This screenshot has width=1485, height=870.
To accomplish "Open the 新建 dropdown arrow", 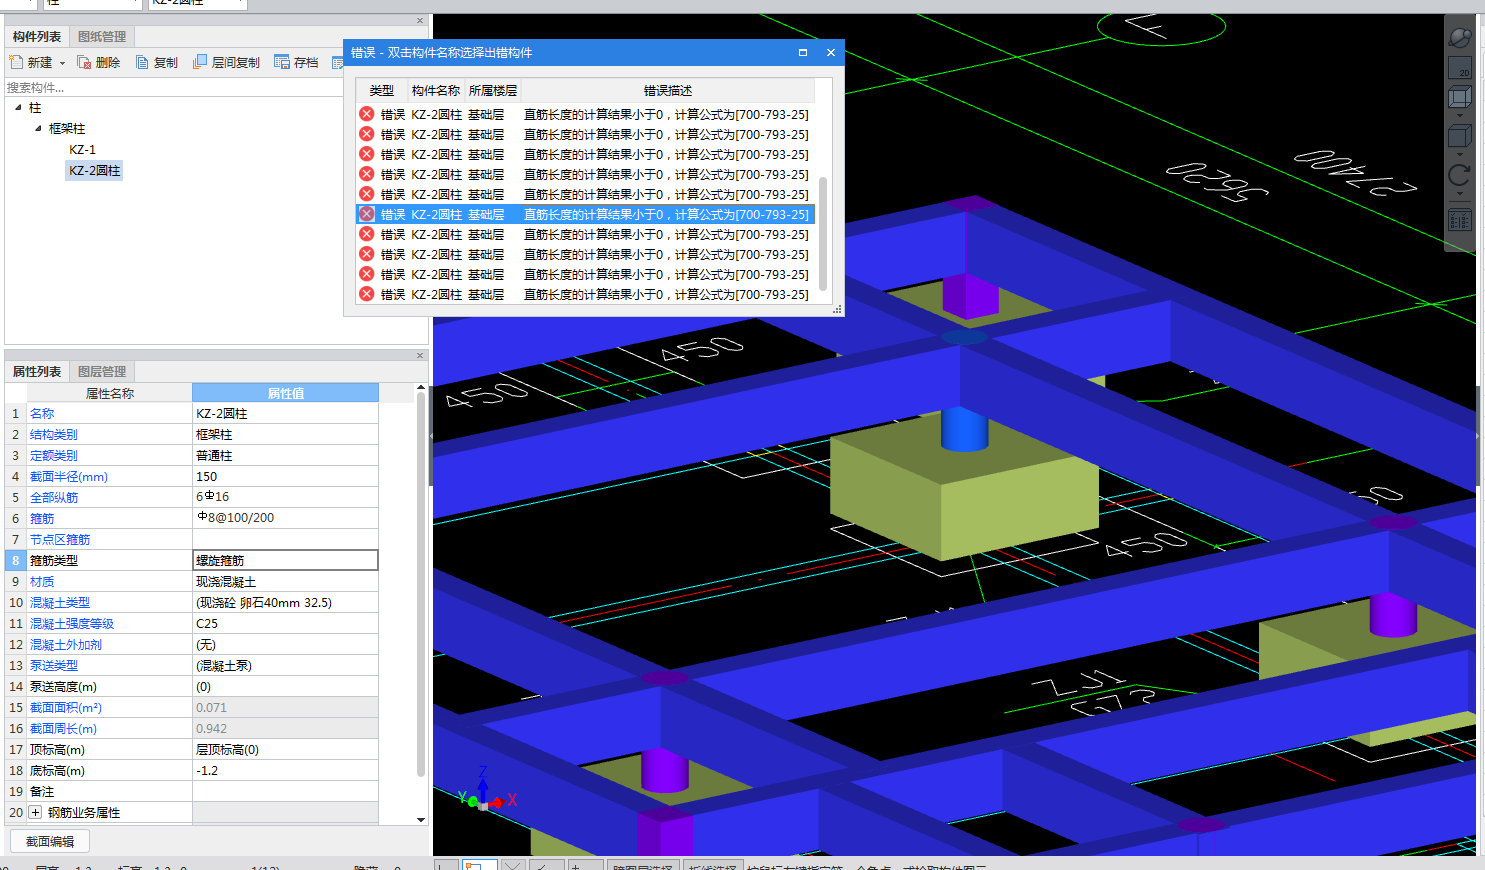I will tap(62, 63).
